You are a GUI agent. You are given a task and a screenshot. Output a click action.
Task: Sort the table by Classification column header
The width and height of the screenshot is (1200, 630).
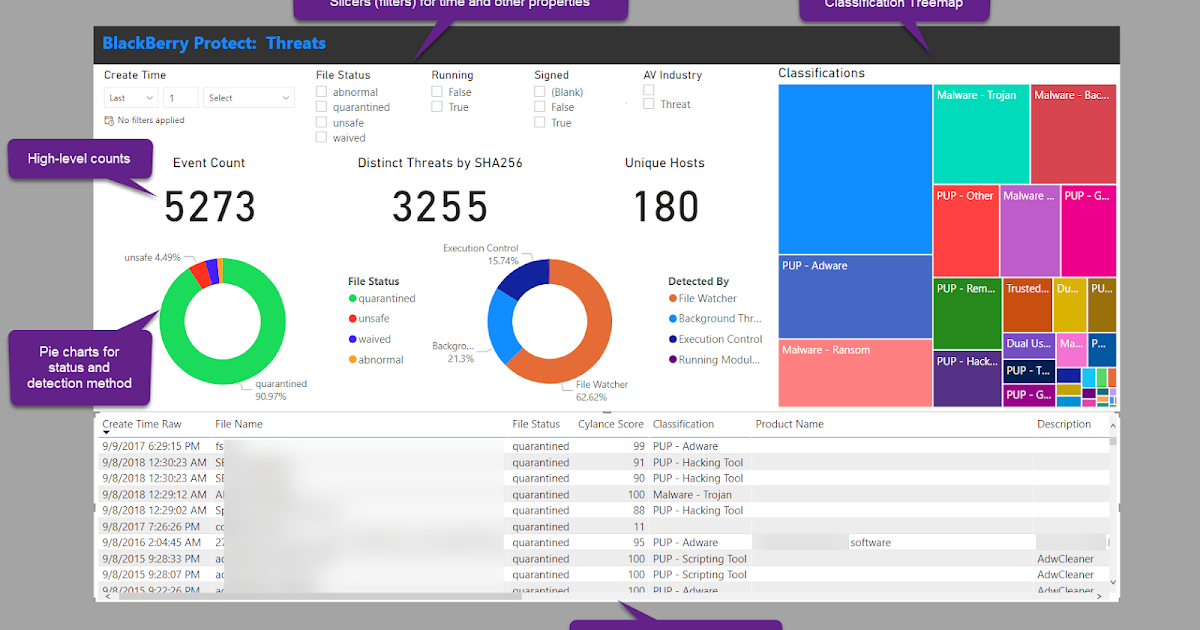pyautogui.click(x=683, y=423)
